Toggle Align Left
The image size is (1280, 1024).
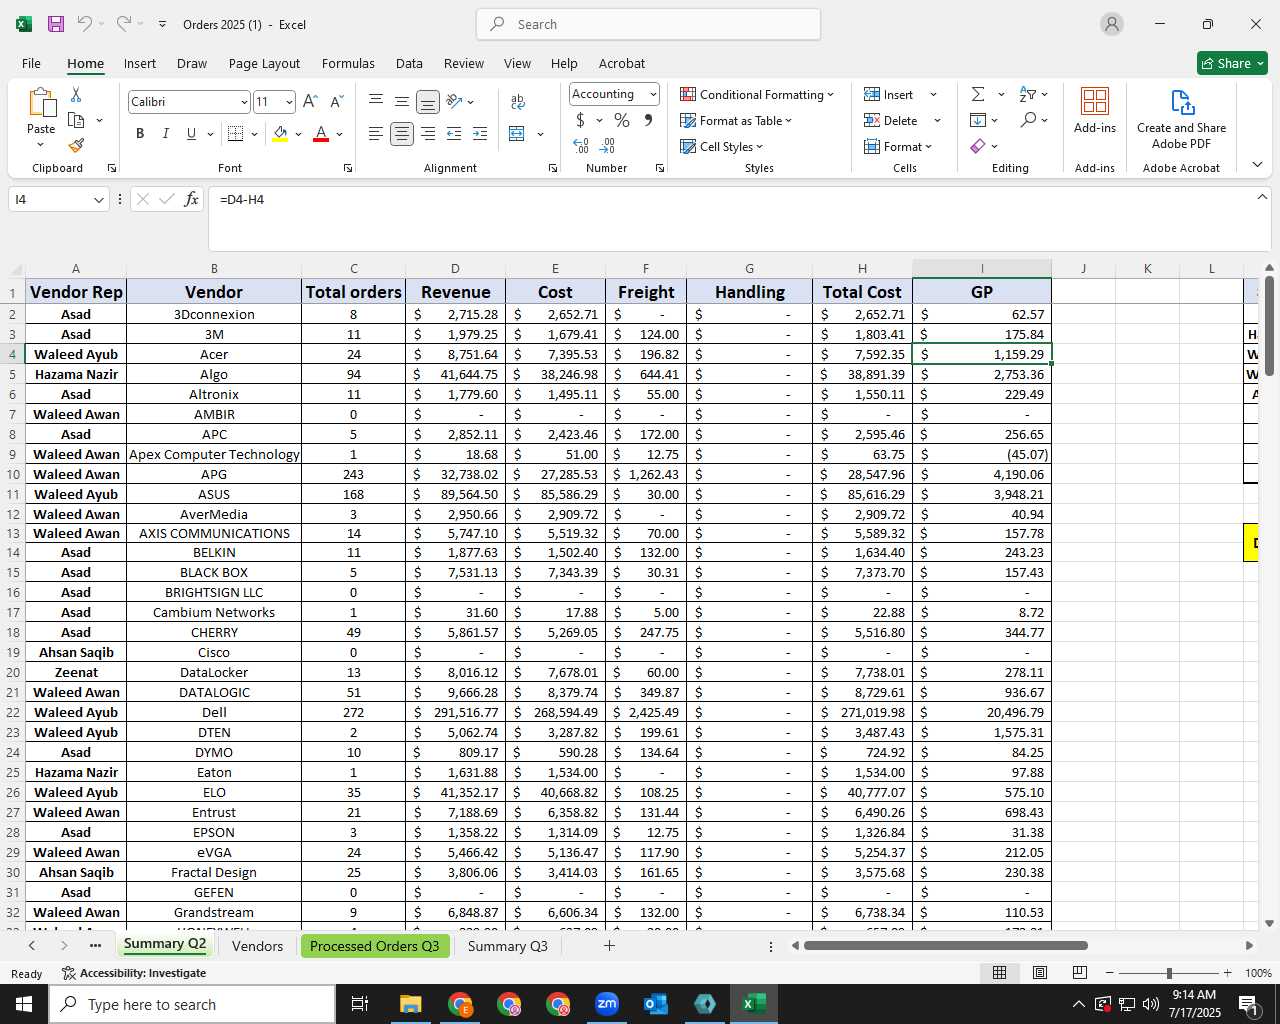coord(376,134)
